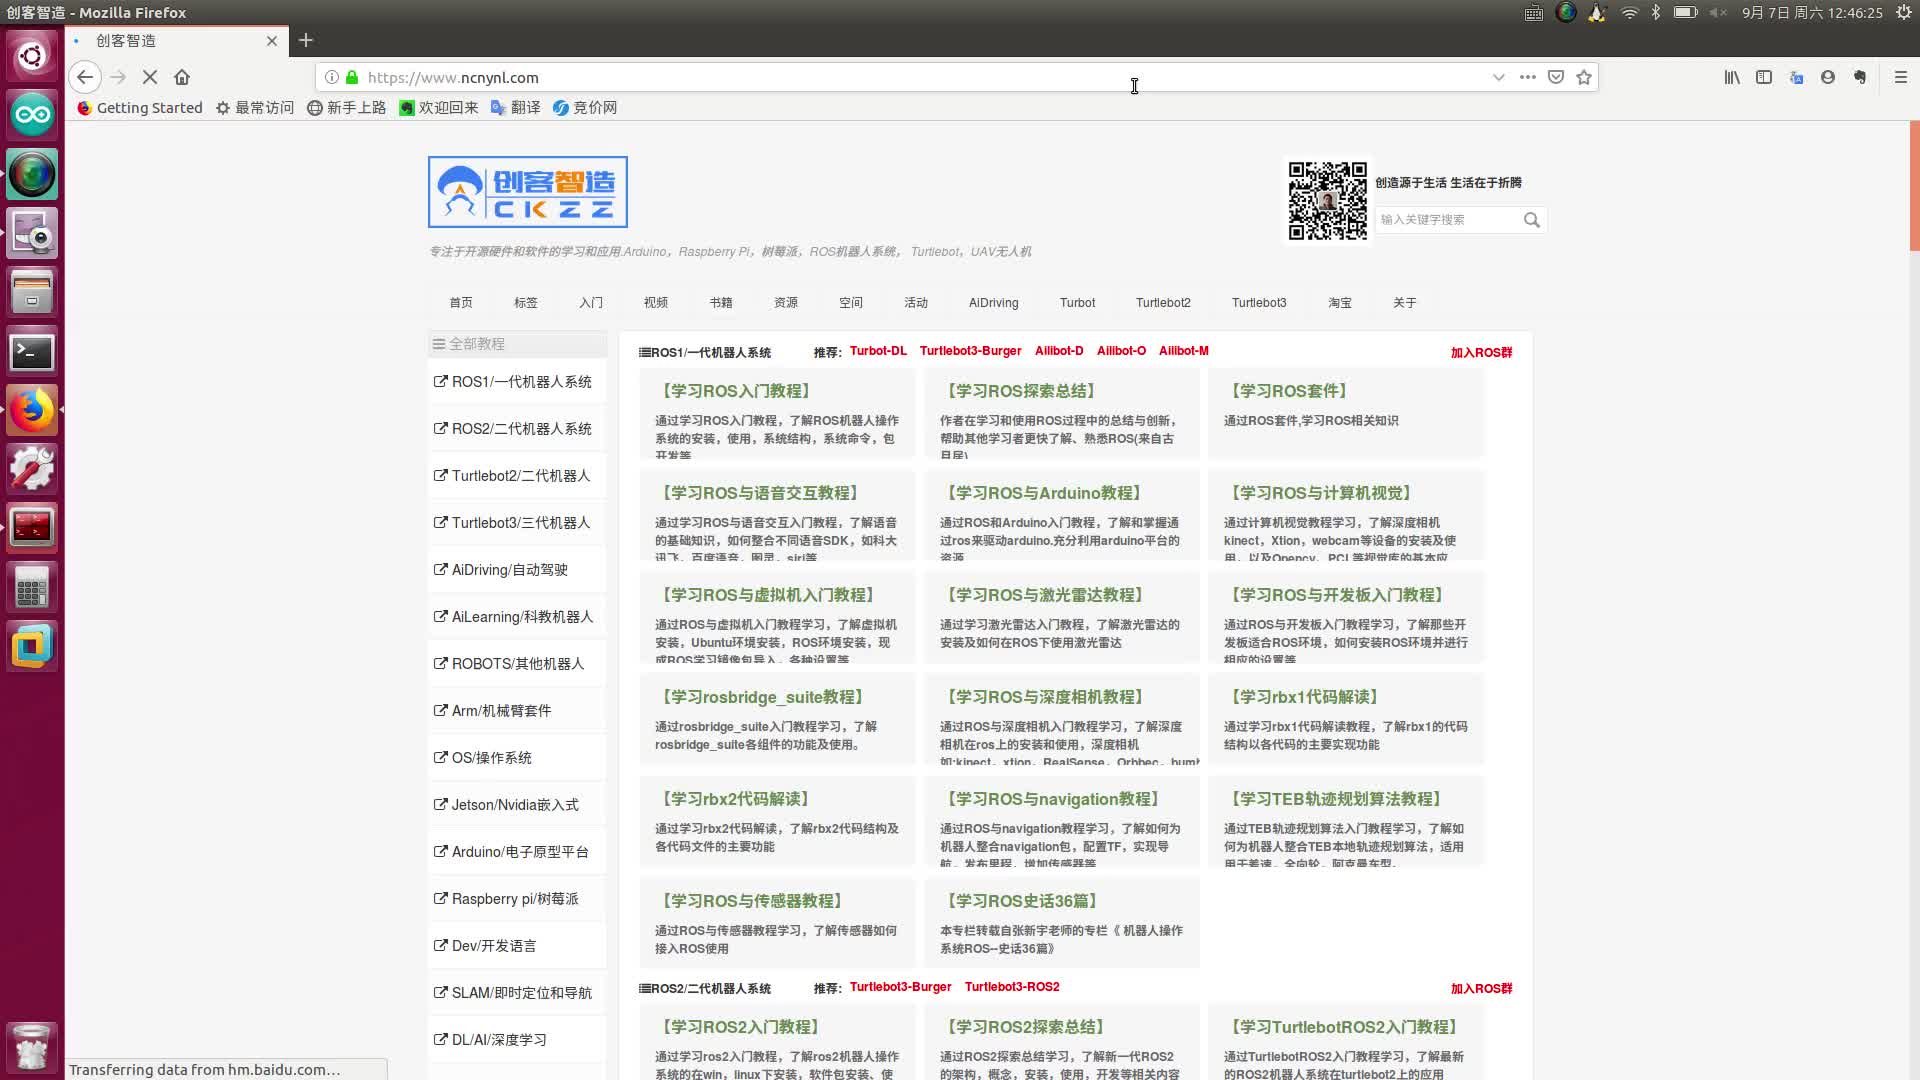Open the sidebars panel icon in Firefox
Screen dimensions: 1920x1080
click(1763, 77)
